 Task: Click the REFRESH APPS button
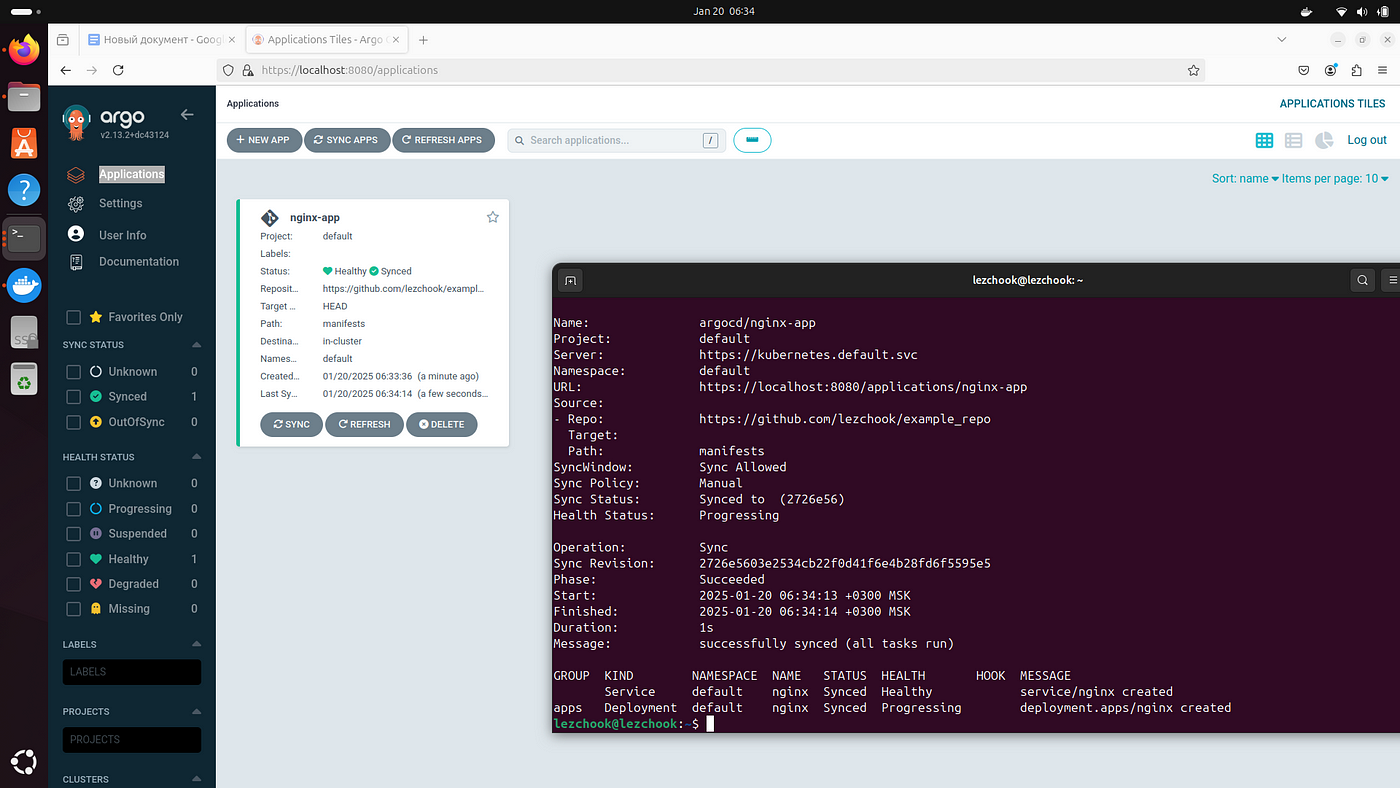(442, 140)
